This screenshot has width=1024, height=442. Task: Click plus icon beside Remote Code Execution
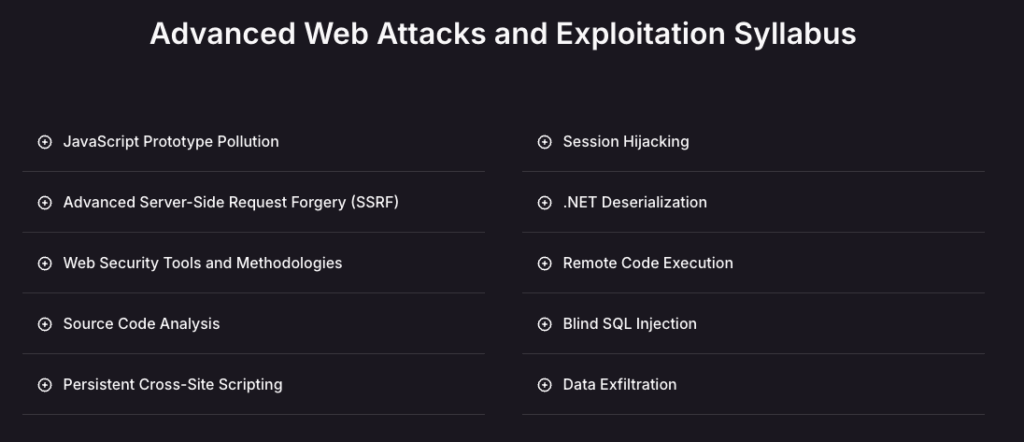[x=545, y=263]
